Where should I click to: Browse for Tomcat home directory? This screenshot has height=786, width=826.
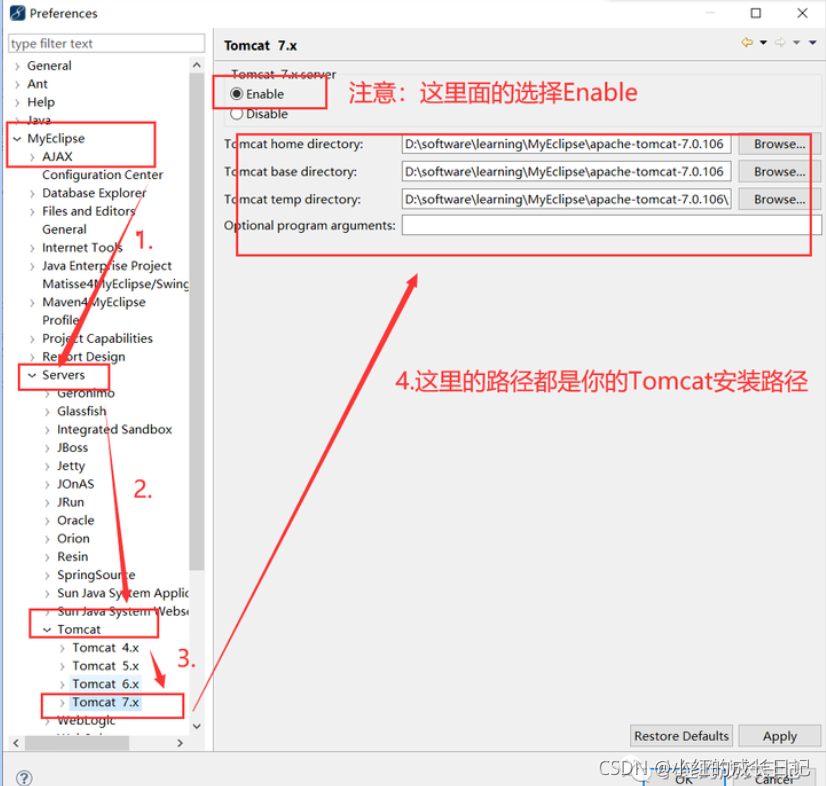coord(779,144)
